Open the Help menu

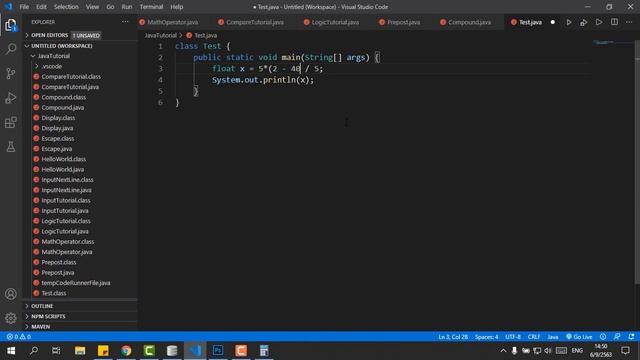click(177, 7)
